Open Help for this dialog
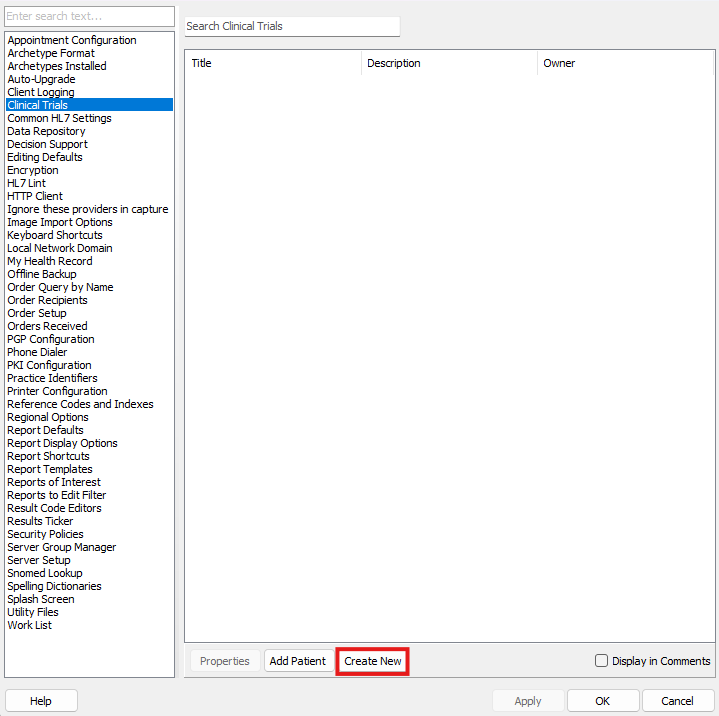 click(x=41, y=701)
